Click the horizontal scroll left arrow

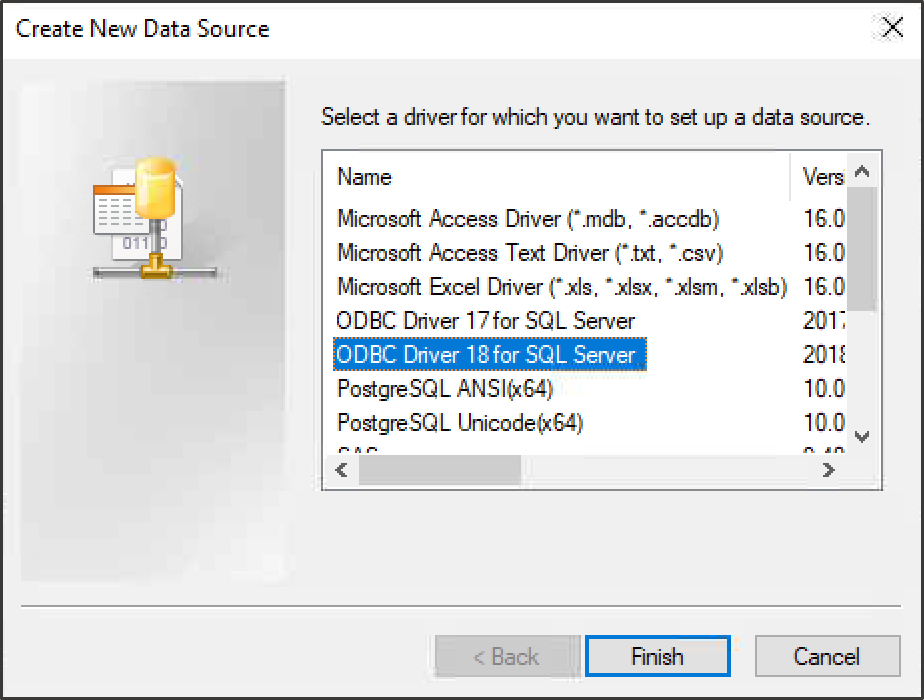click(341, 470)
